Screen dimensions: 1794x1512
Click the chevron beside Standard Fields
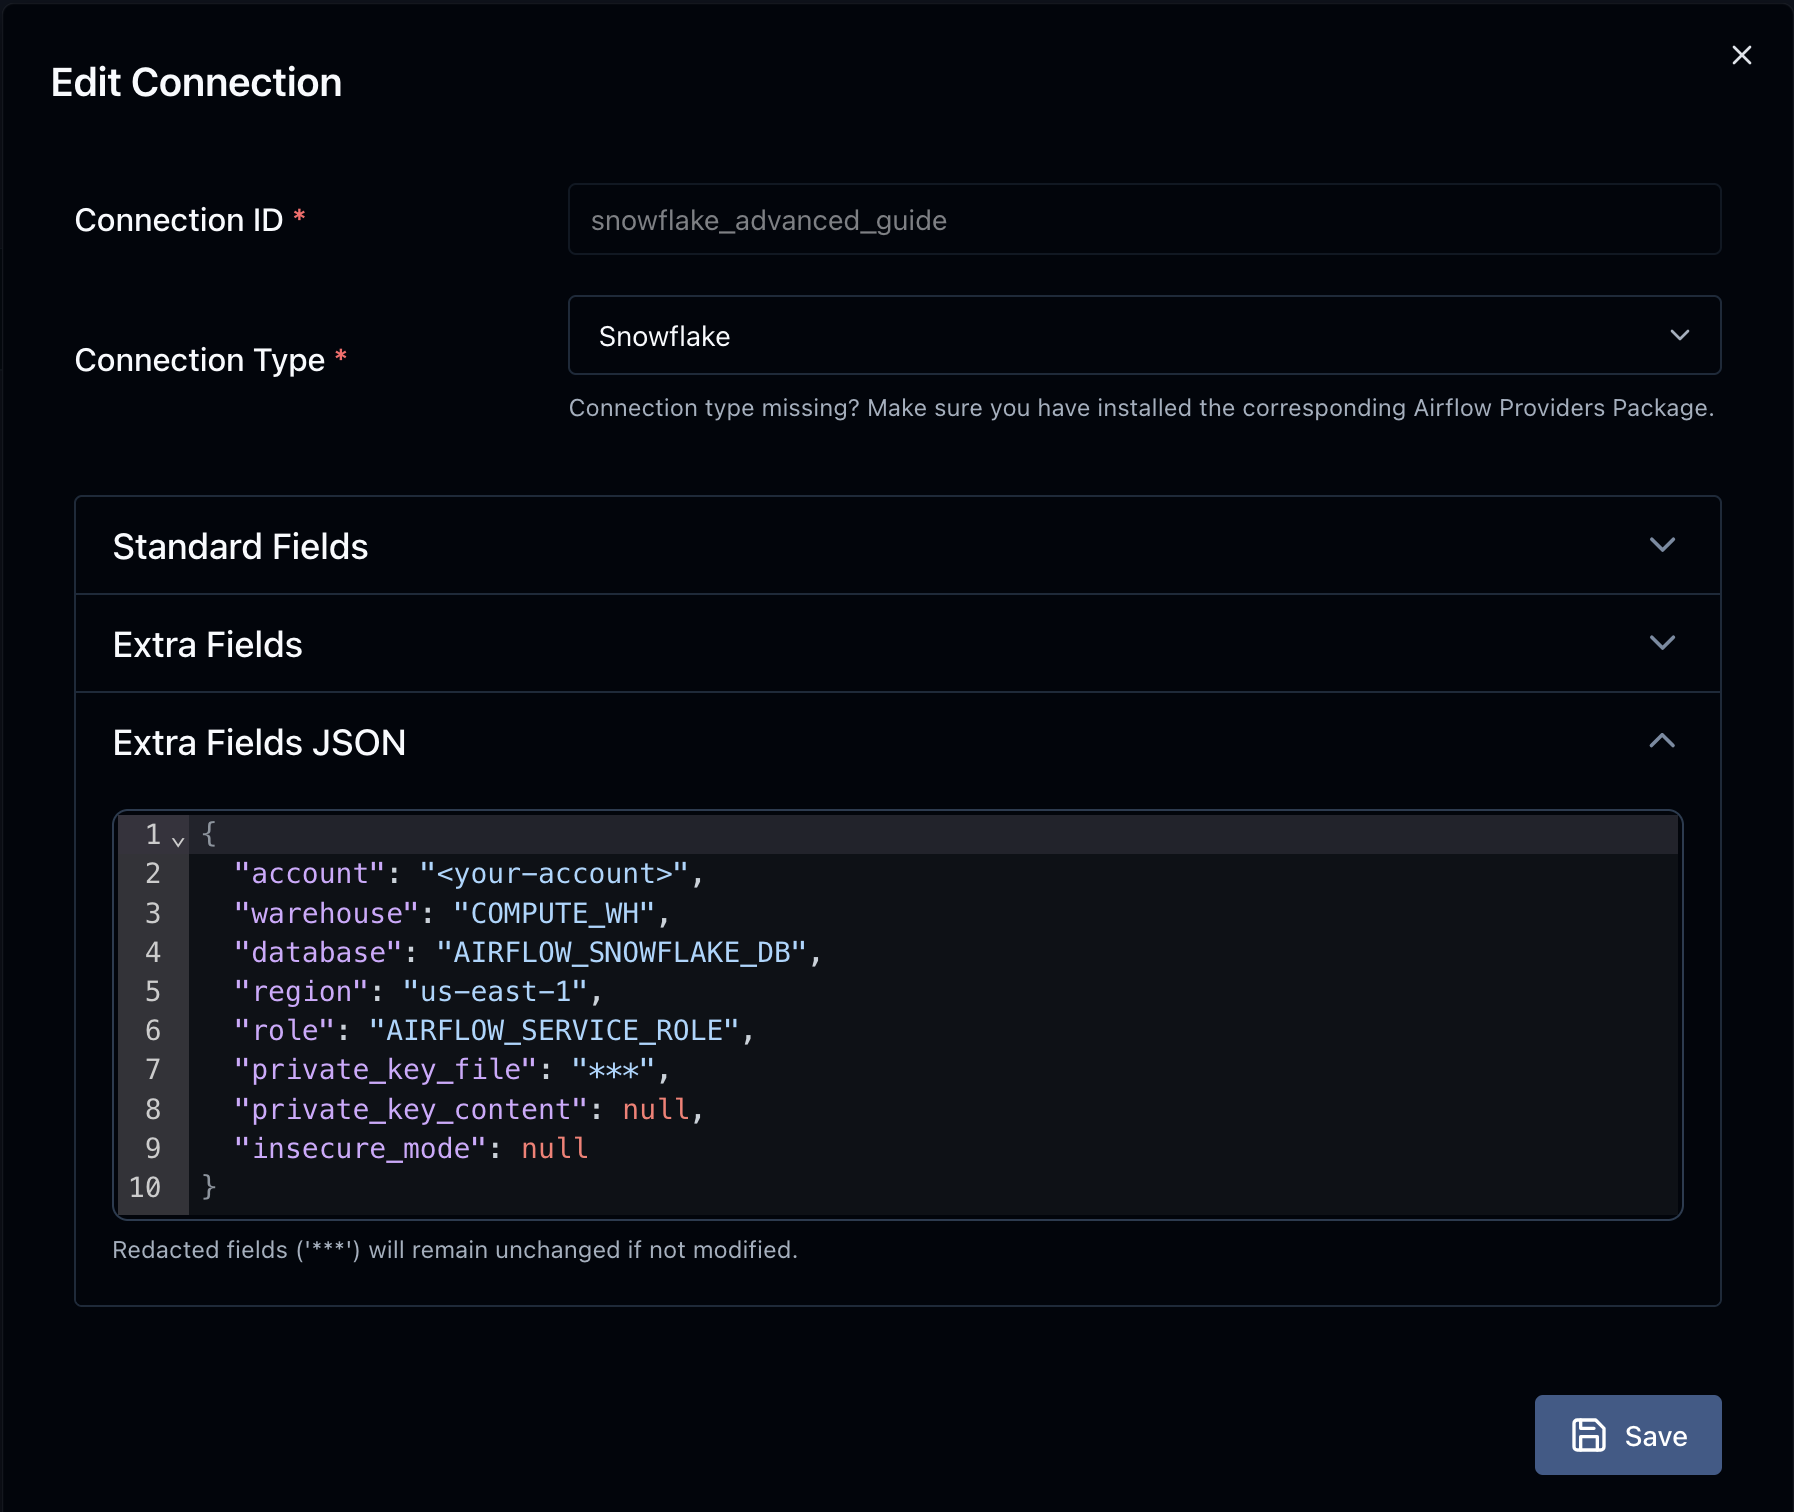(x=1662, y=545)
